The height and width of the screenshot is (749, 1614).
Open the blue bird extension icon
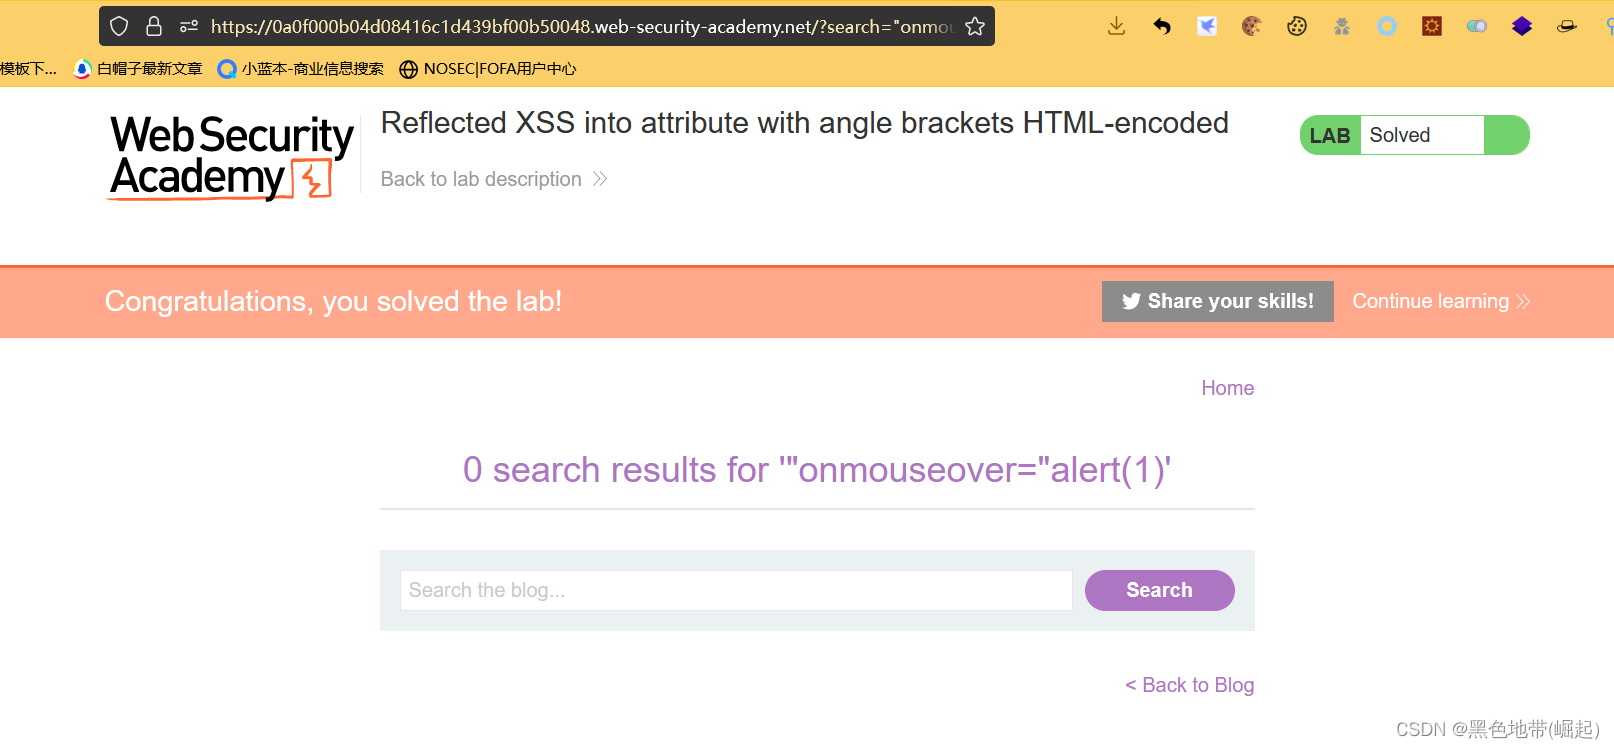click(1207, 26)
